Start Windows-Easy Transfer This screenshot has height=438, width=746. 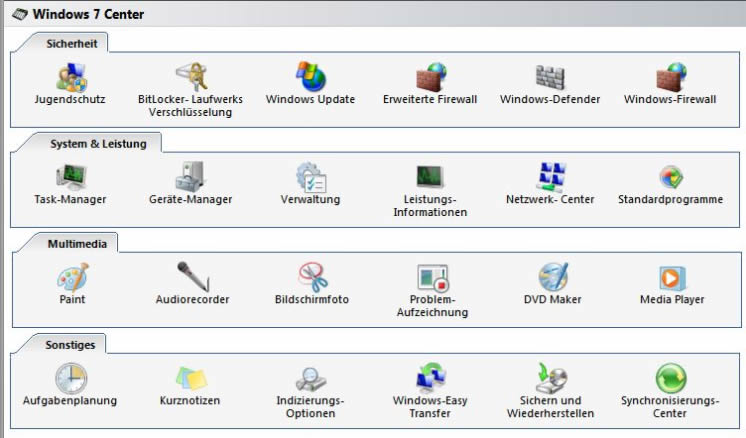click(431, 378)
